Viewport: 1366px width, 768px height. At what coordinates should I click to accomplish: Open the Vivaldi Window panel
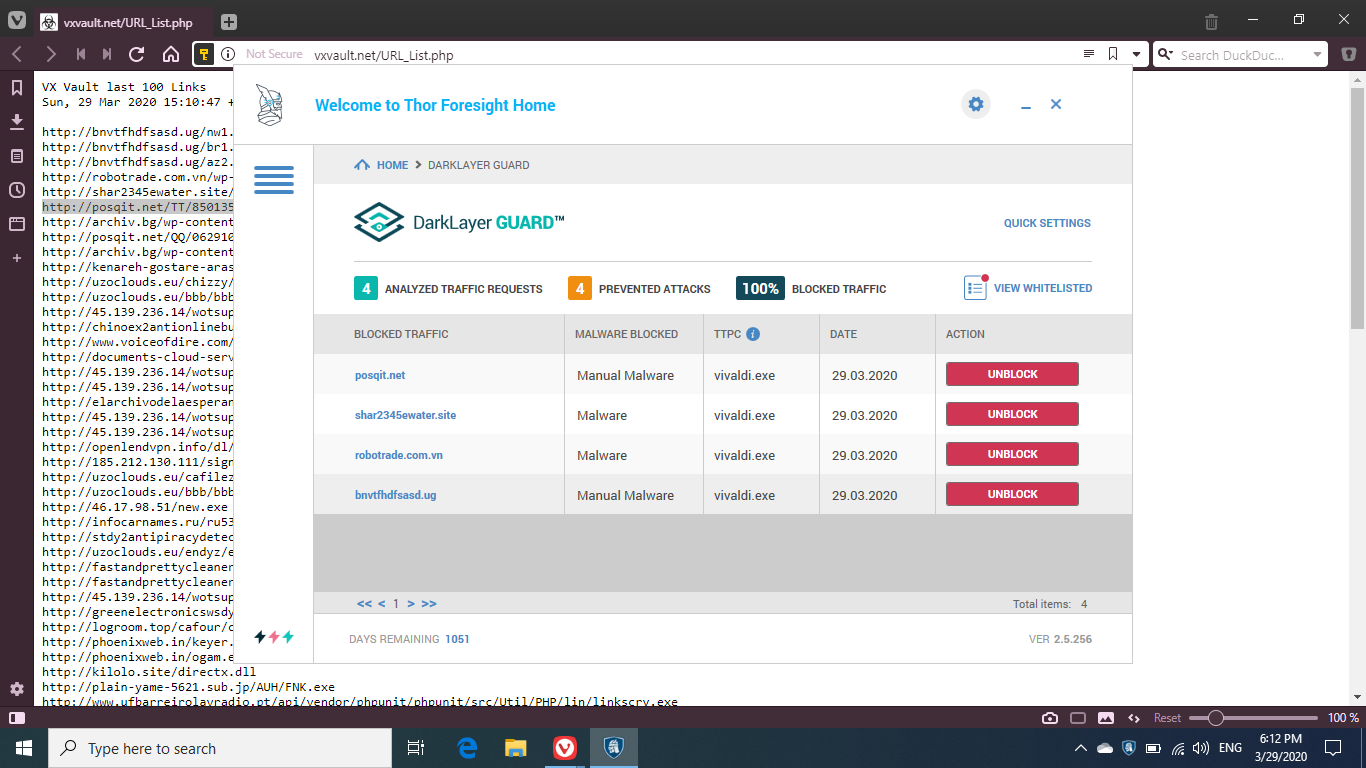click(17, 224)
